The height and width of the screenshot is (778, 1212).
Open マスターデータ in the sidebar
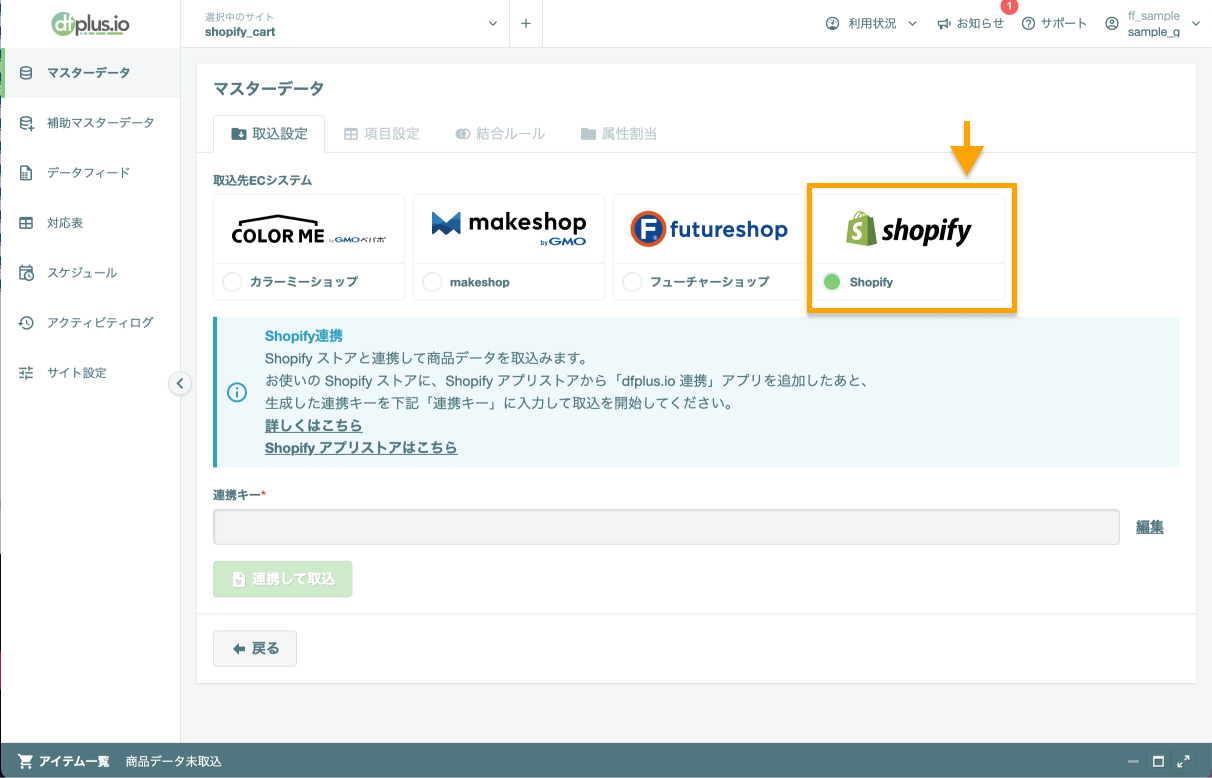(x=90, y=72)
